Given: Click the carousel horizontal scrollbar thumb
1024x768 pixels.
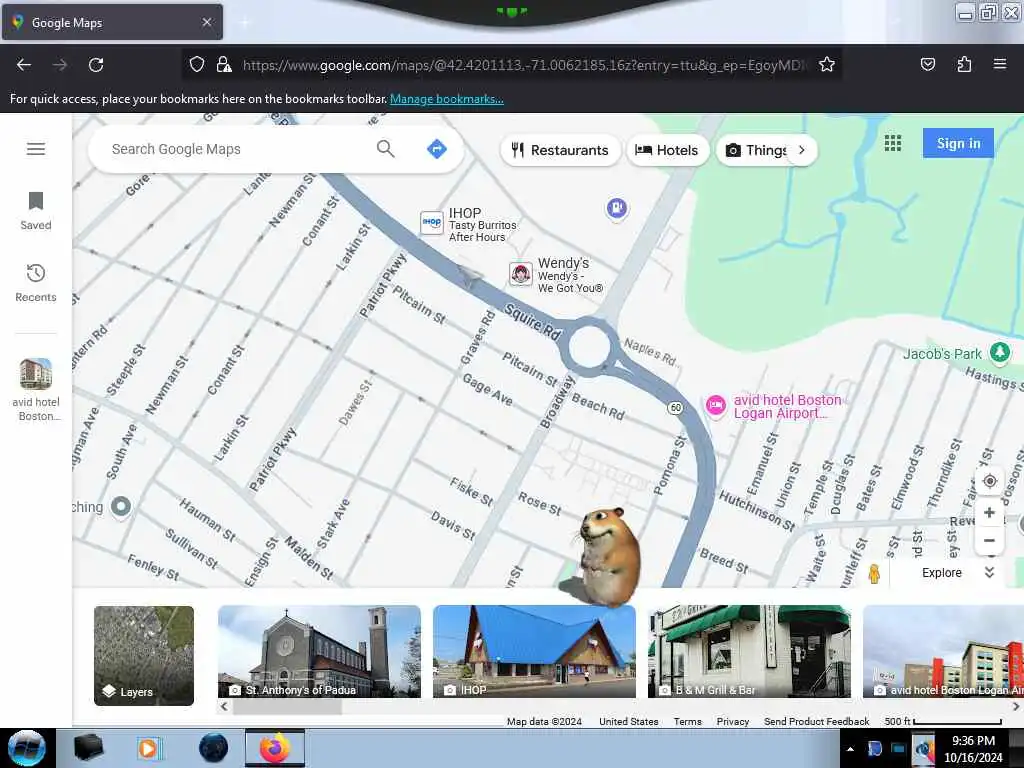Looking at the screenshot, I should [287, 707].
